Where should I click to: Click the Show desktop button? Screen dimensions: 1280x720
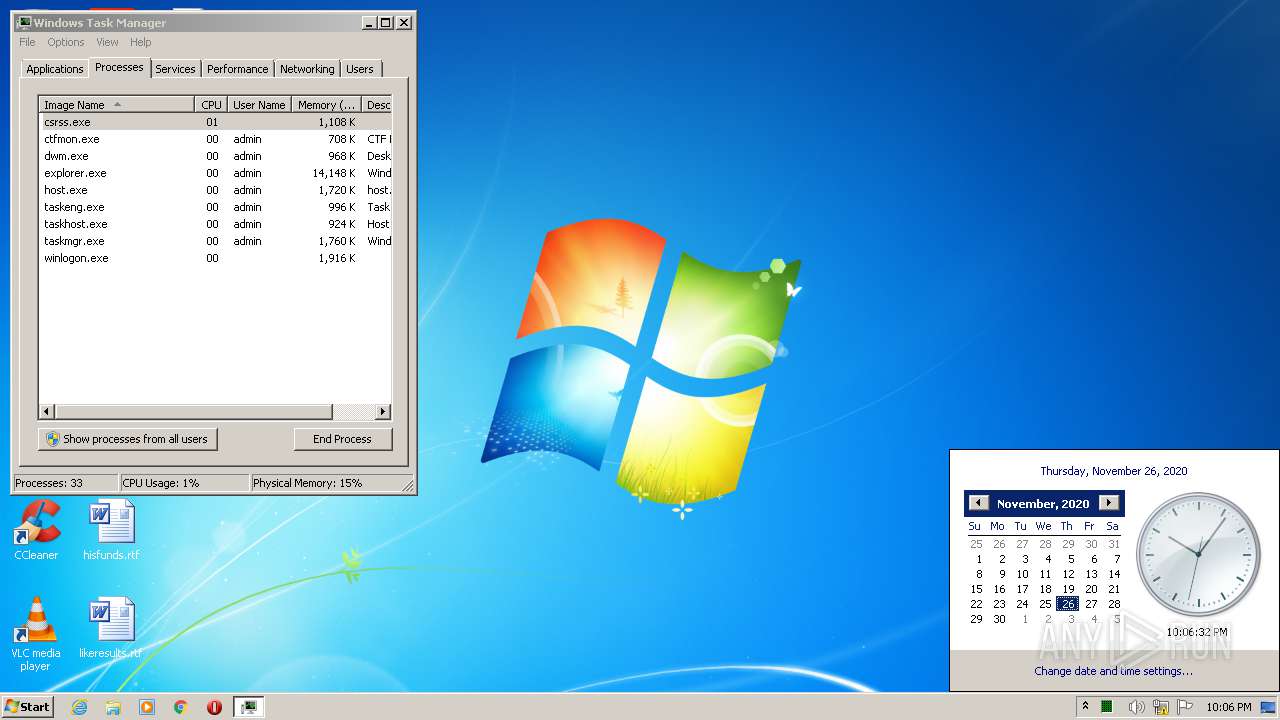tap(1270, 707)
